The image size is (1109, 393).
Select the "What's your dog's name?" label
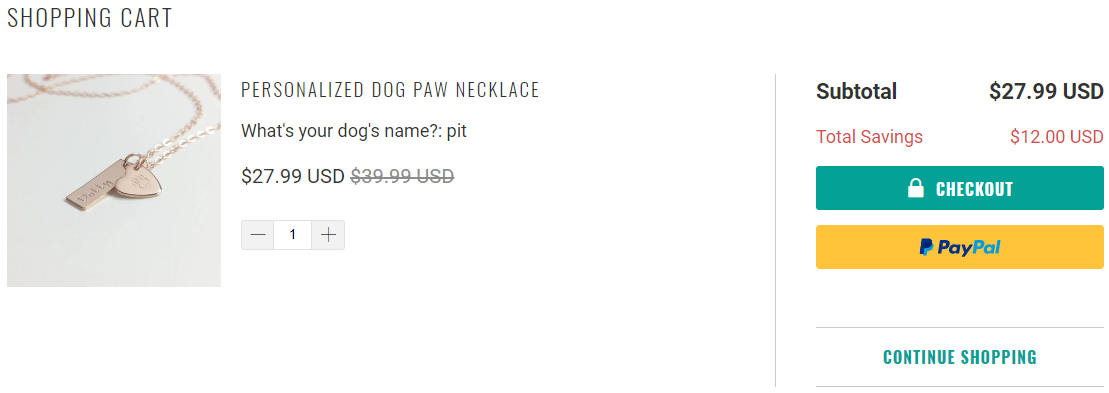coord(342,131)
